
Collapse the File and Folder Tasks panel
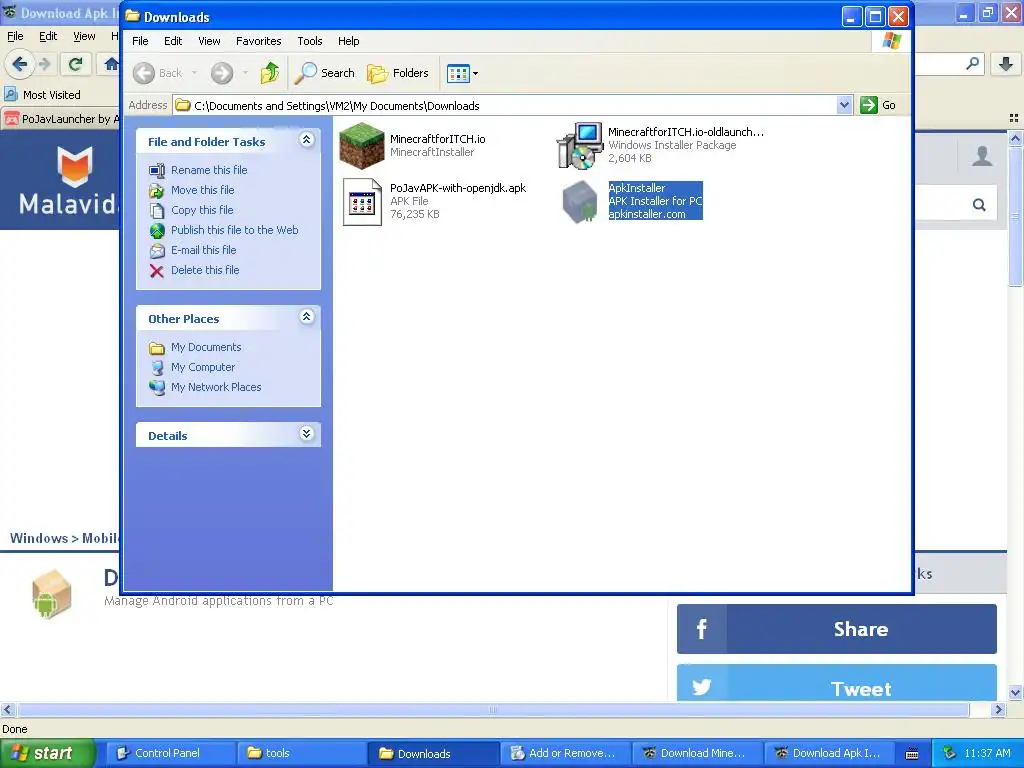click(306, 140)
